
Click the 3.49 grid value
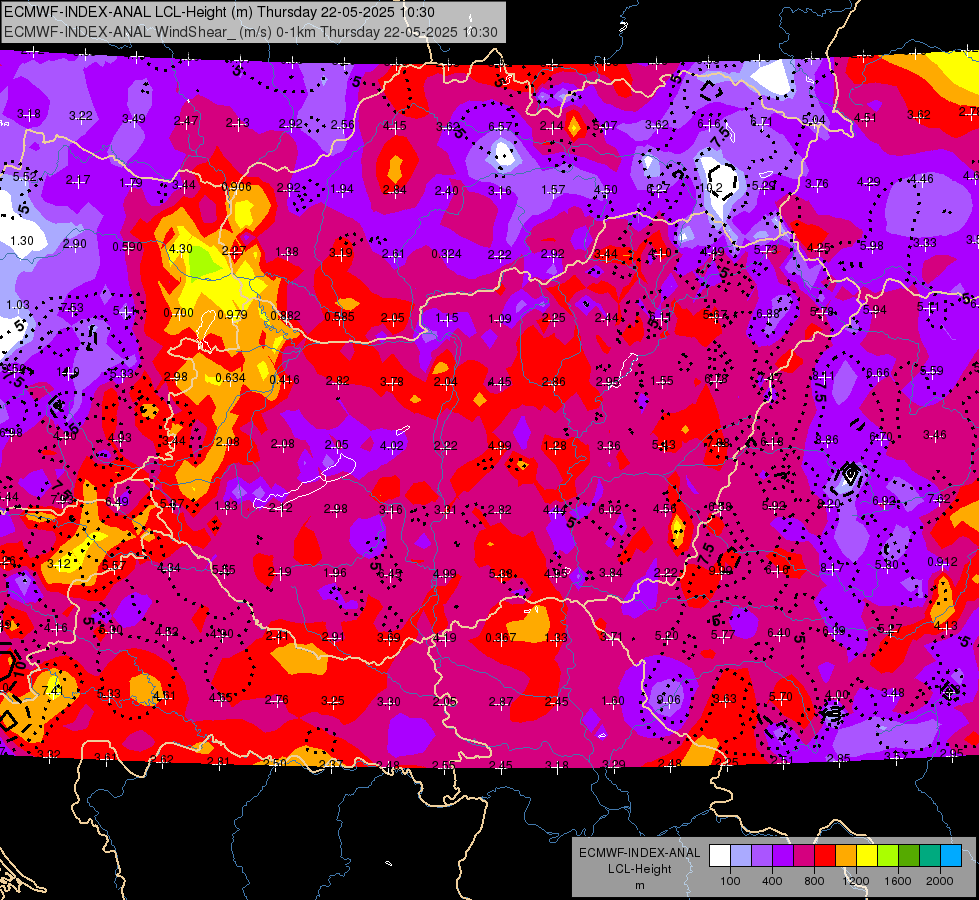tap(134, 118)
